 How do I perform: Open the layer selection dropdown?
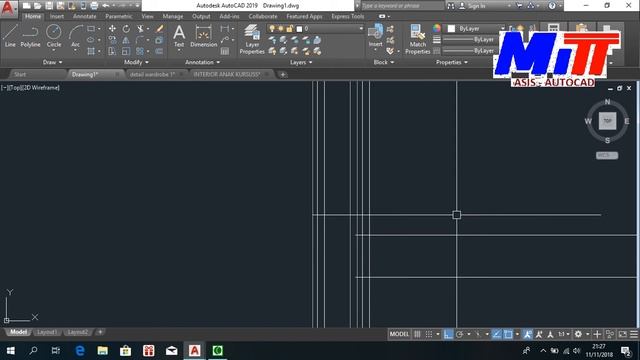pyautogui.click(x=315, y=29)
